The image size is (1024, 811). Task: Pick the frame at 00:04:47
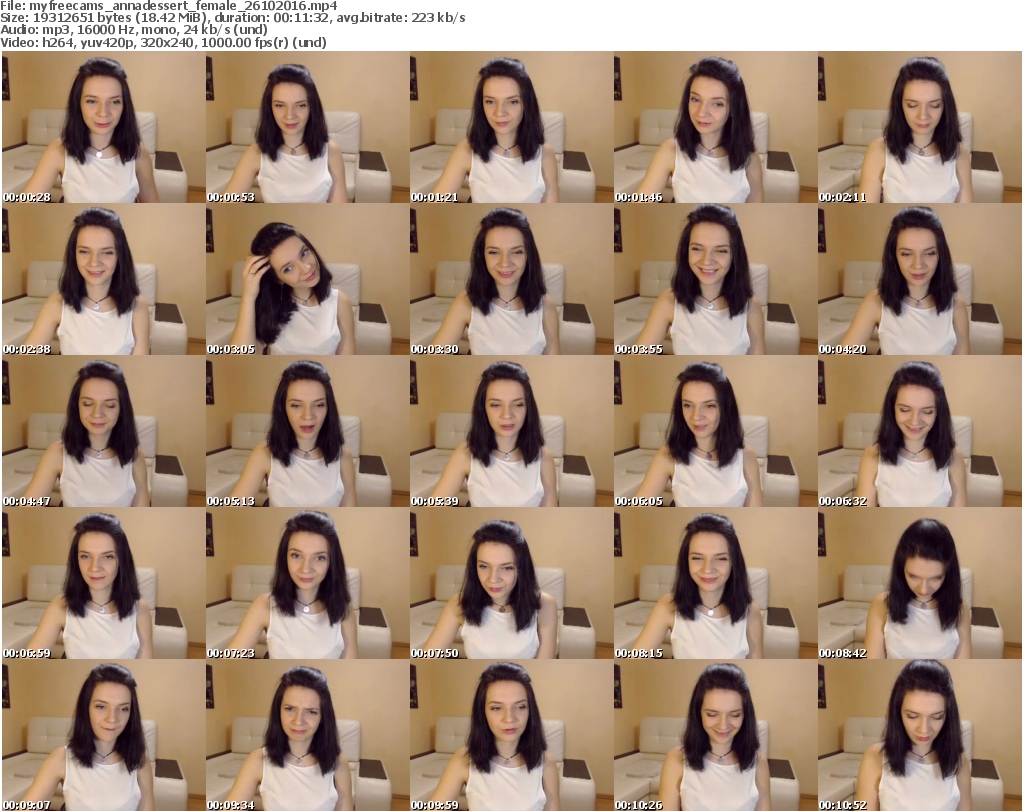103,432
